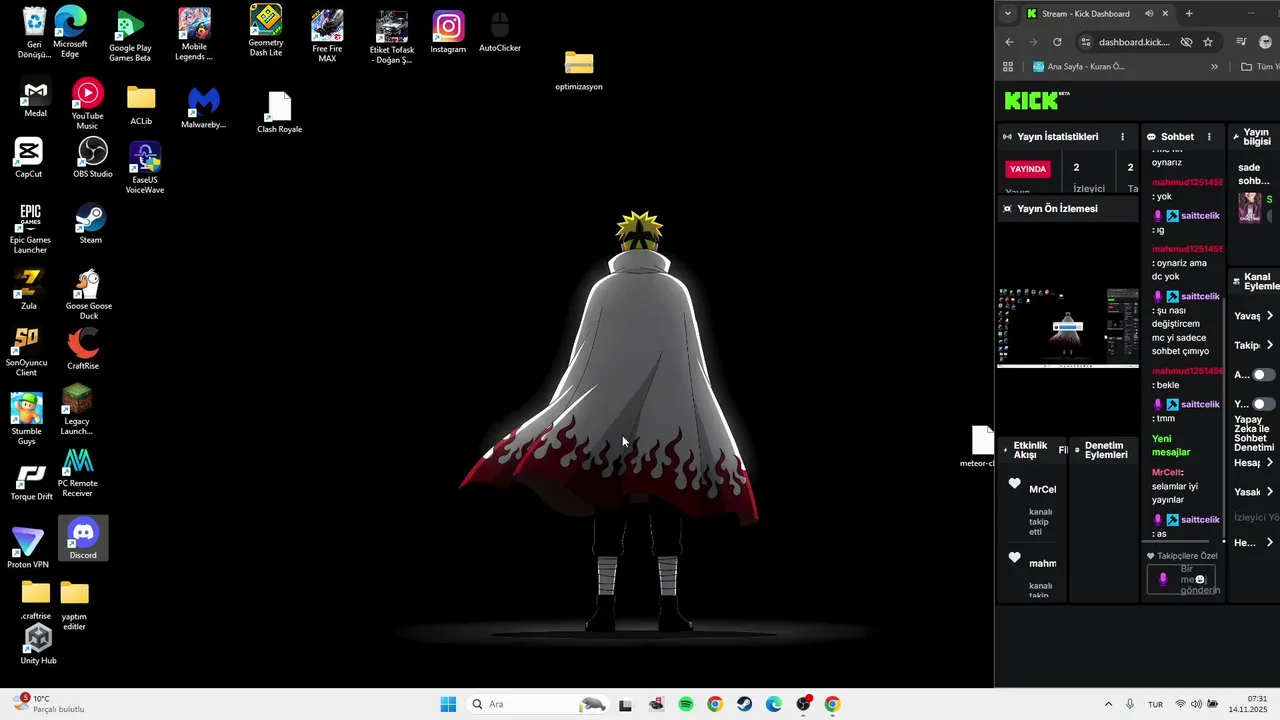This screenshot has height=720, width=1280.
Task: Open OBS Studio from the desktop
Action: click(92, 158)
